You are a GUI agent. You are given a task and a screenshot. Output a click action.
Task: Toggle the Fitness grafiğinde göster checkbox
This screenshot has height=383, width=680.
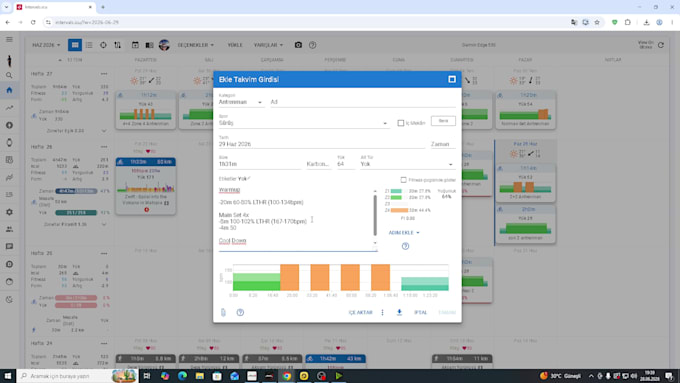coord(403,180)
